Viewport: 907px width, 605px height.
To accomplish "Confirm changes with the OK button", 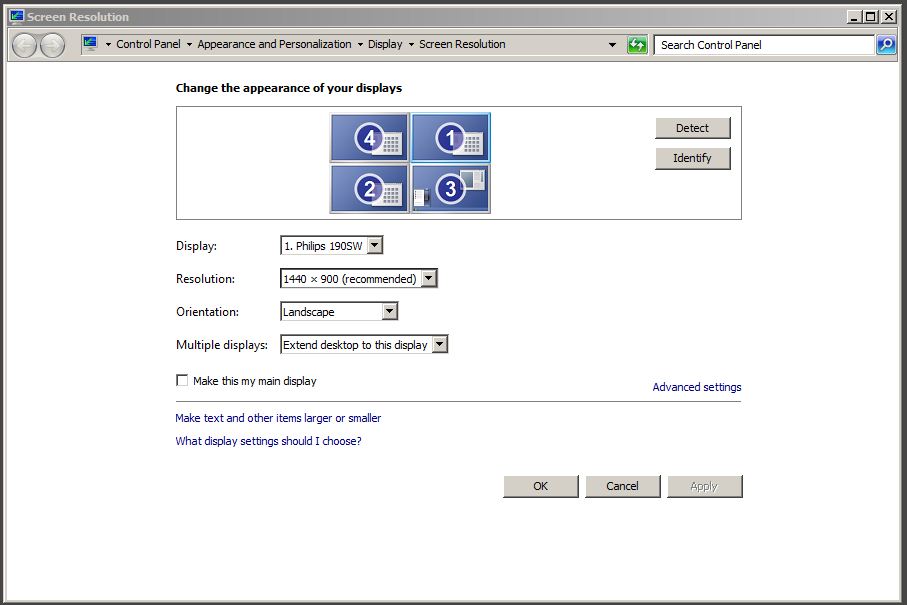I will [x=541, y=486].
